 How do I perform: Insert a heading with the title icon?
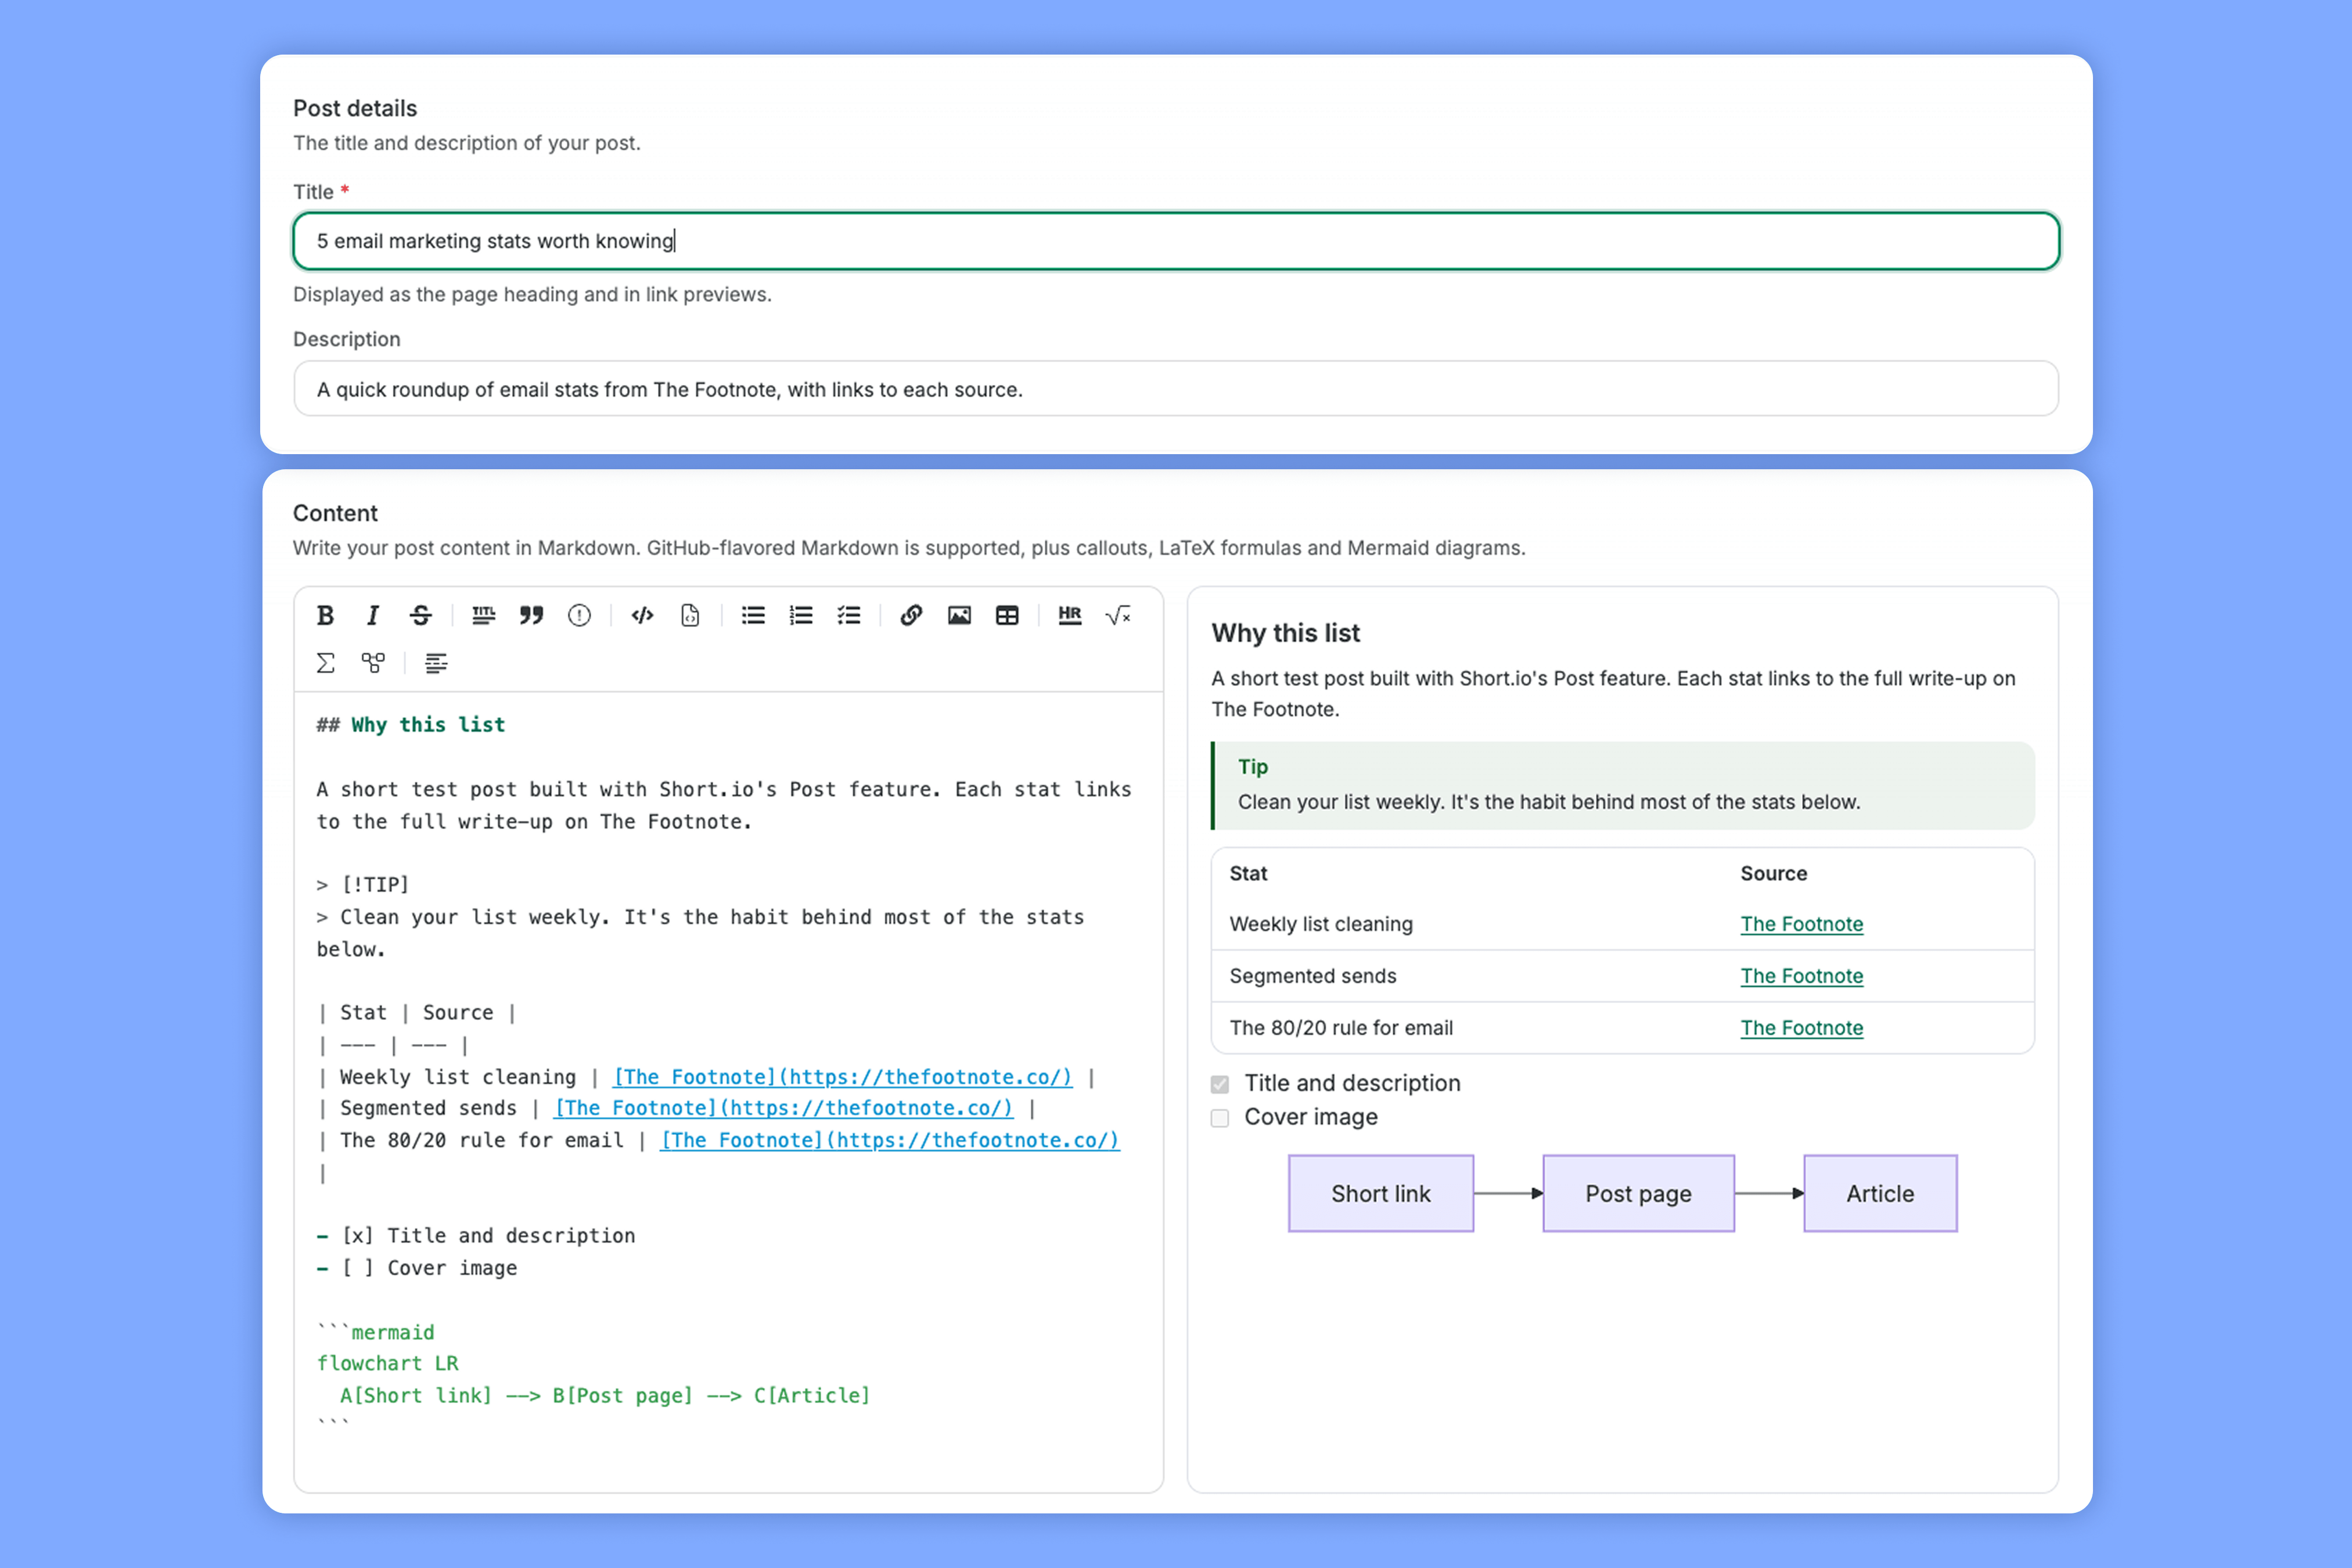(x=484, y=615)
